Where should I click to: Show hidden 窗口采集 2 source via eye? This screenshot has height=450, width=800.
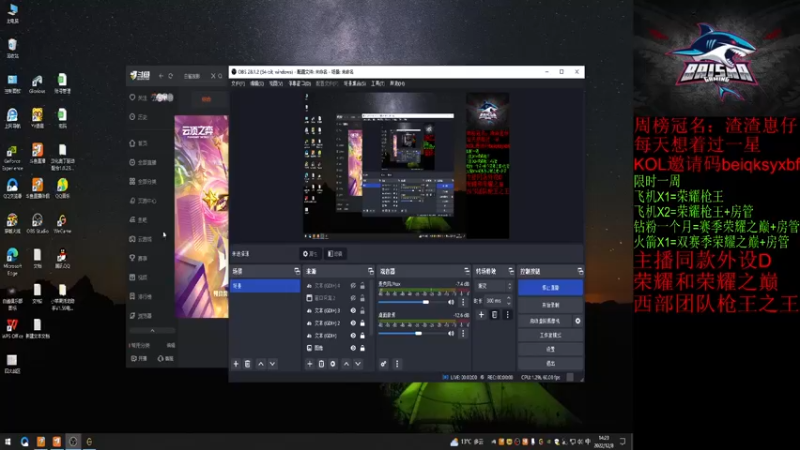(x=353, y=298)
